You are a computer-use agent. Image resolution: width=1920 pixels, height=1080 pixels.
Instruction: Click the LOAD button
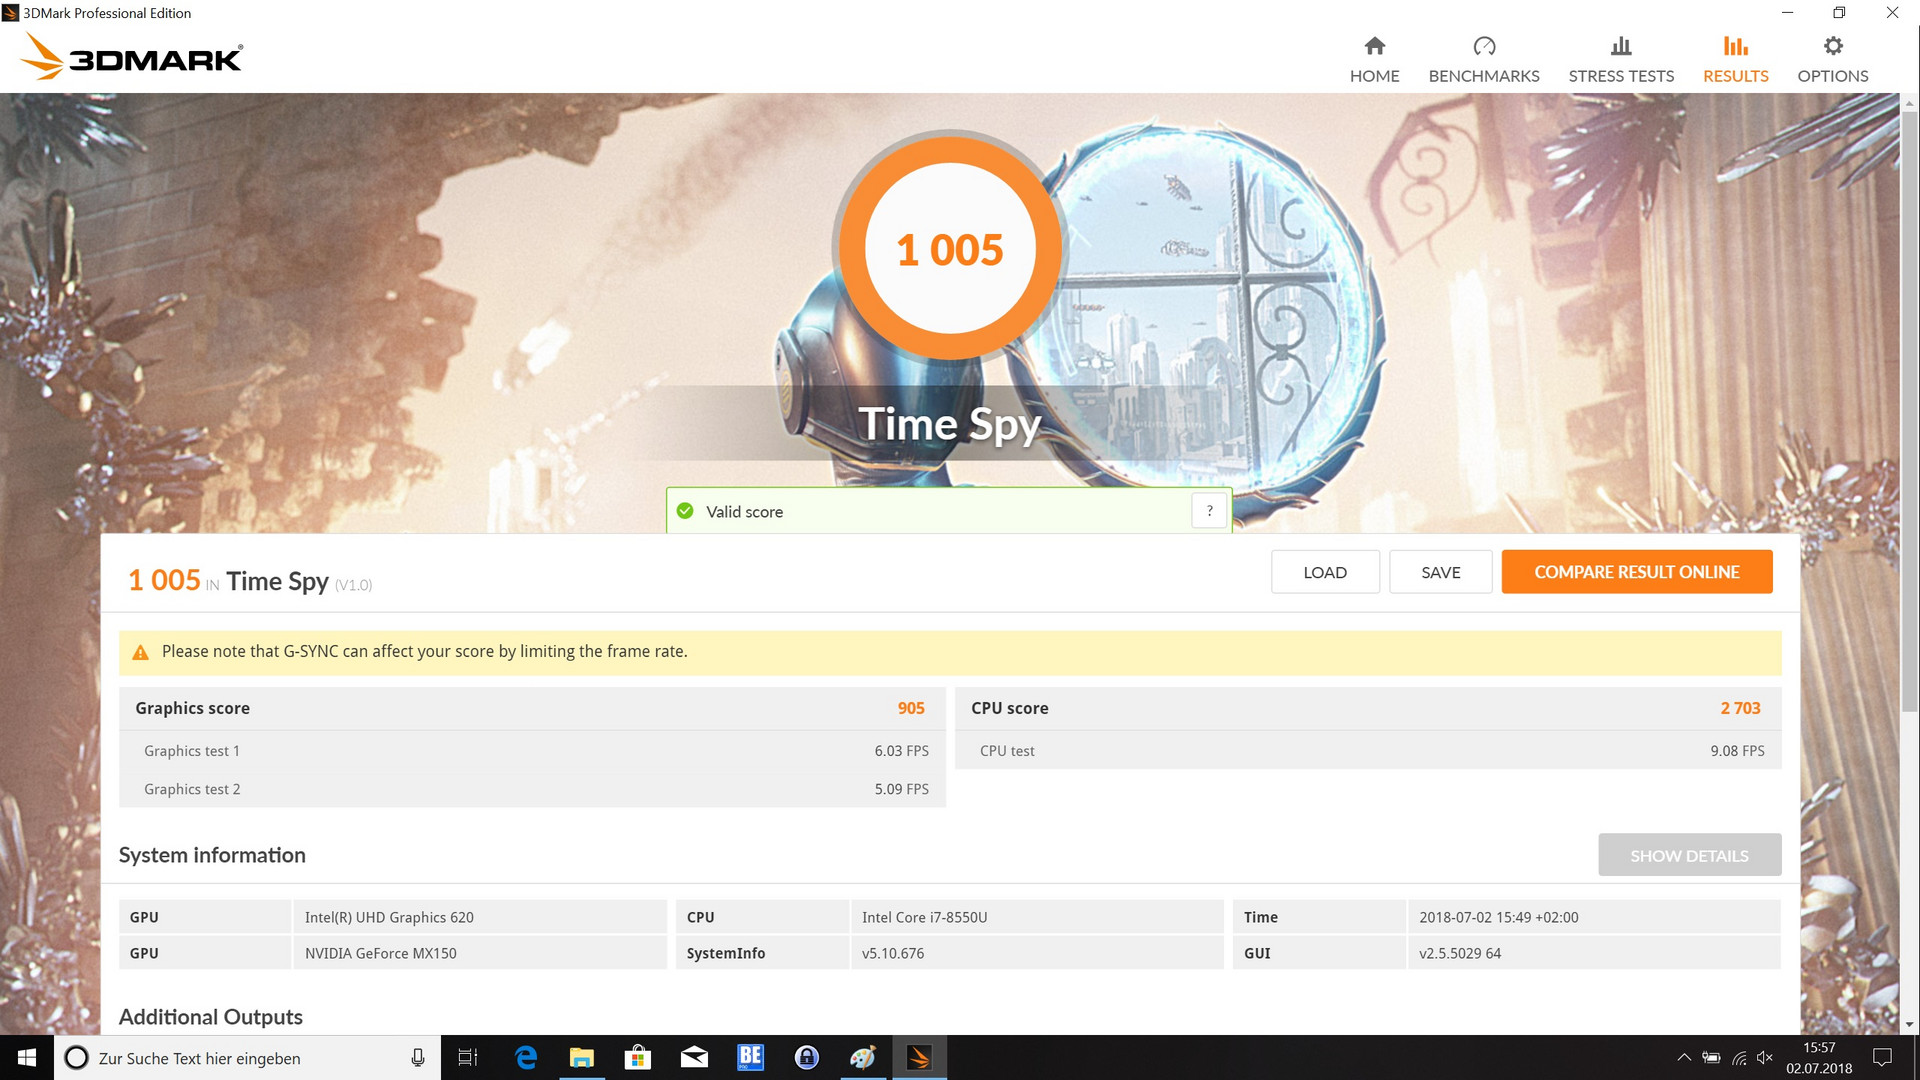pos(1325,572)
